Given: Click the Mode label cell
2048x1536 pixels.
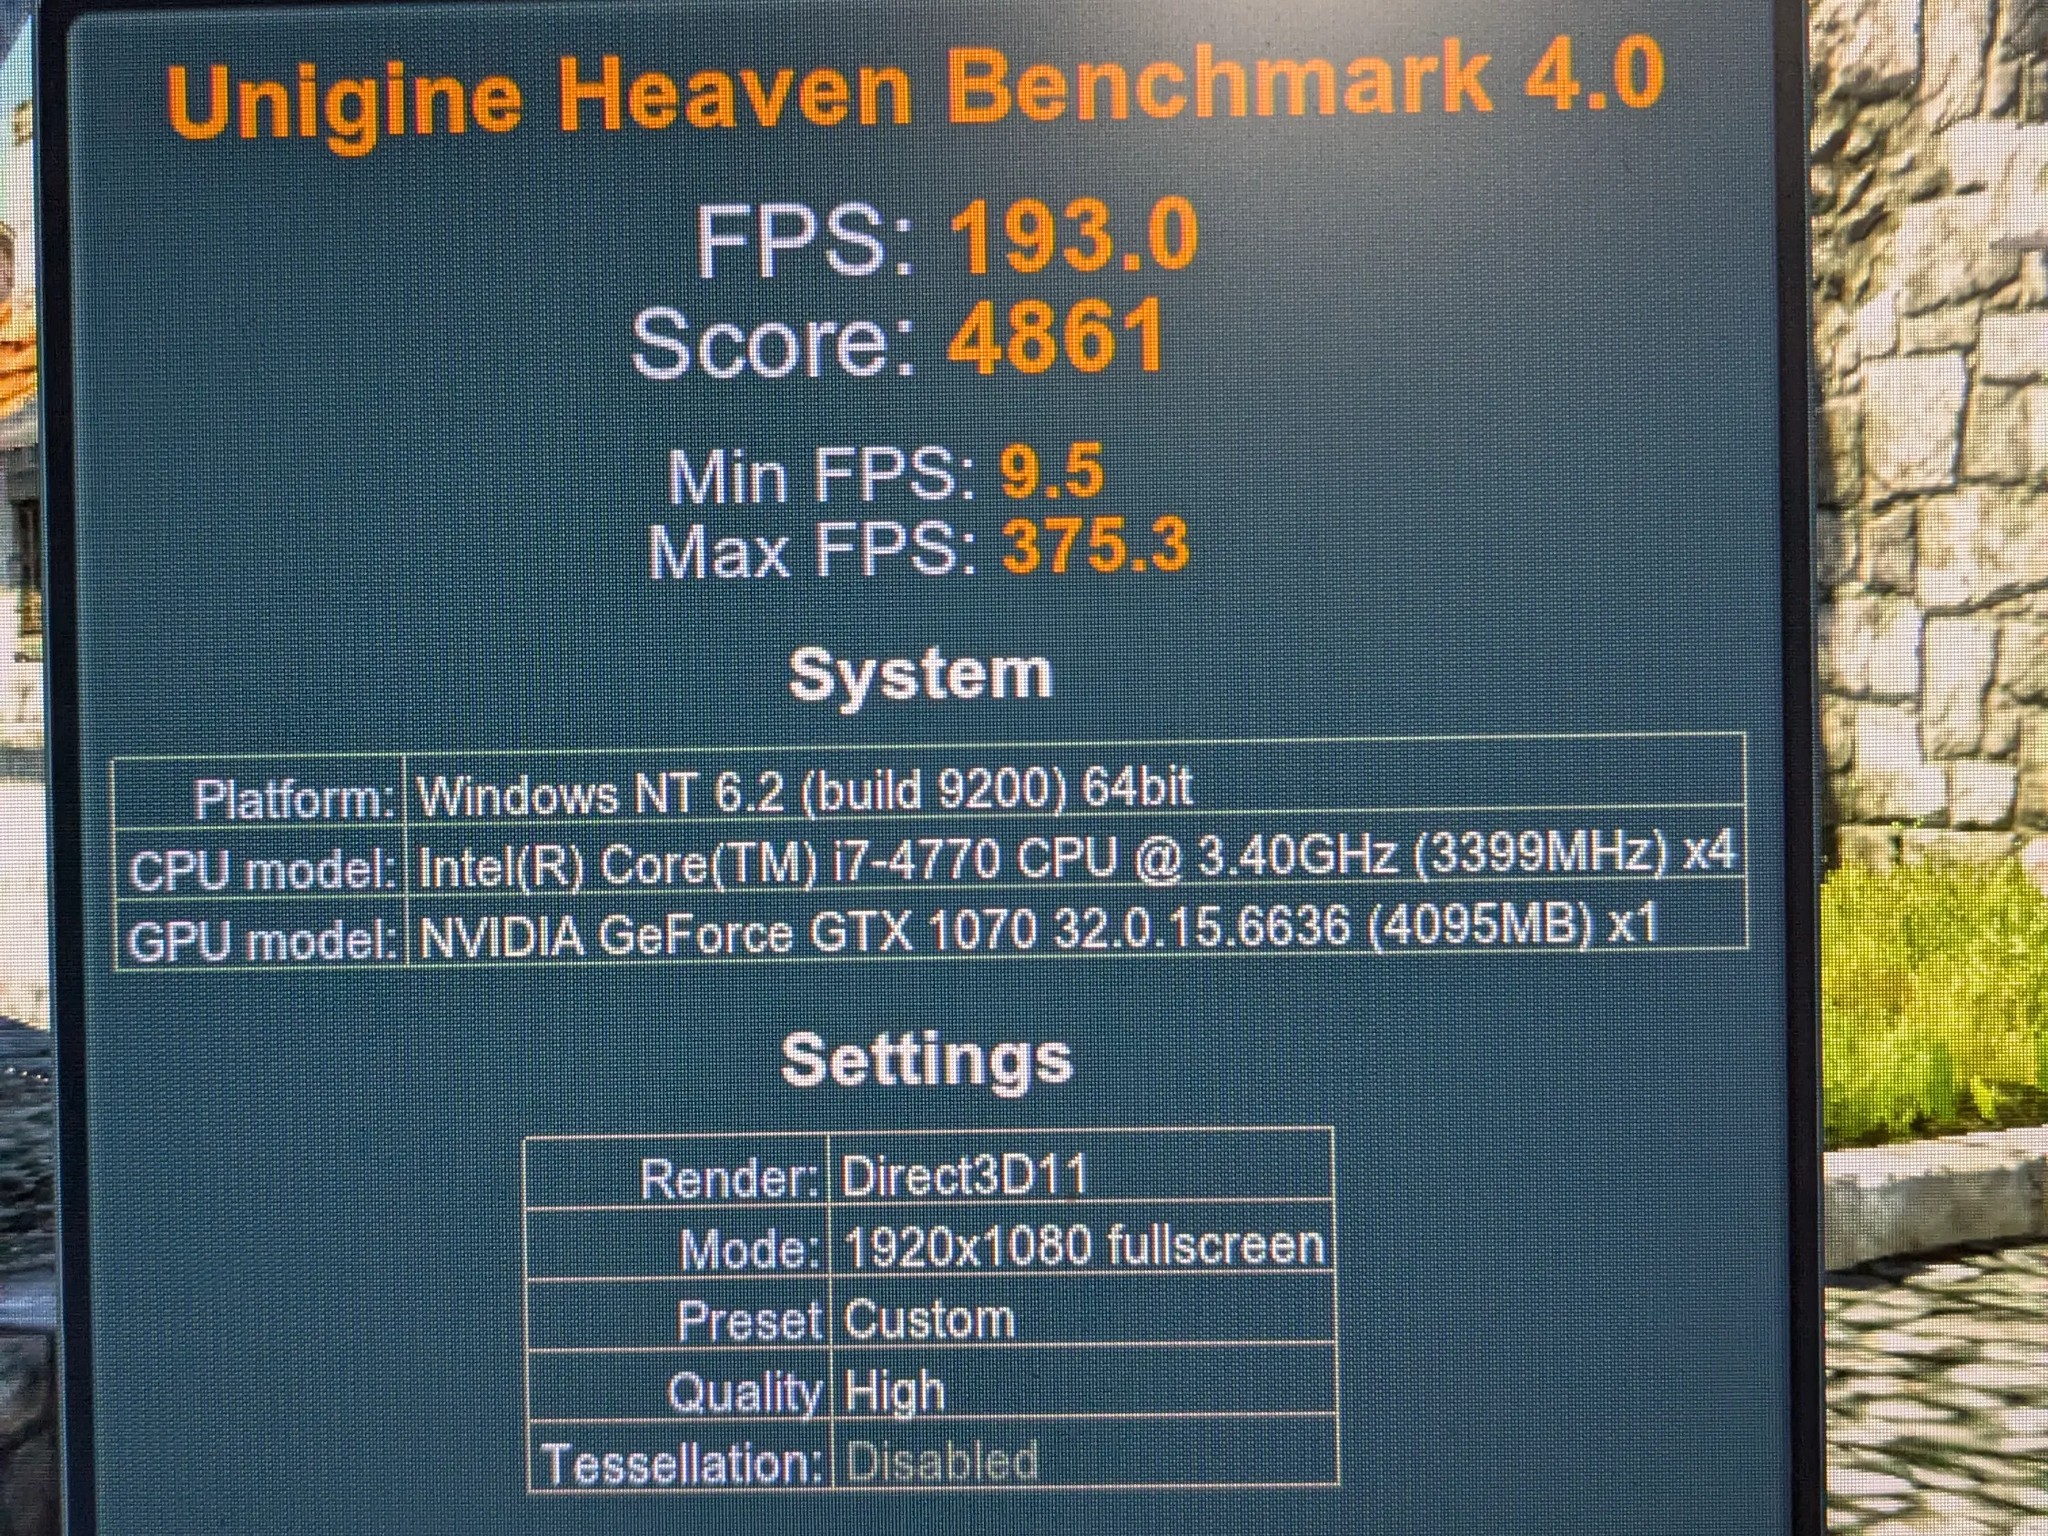Looking at the screenshot, I should pyautogui.click(x=679, y=1247).
